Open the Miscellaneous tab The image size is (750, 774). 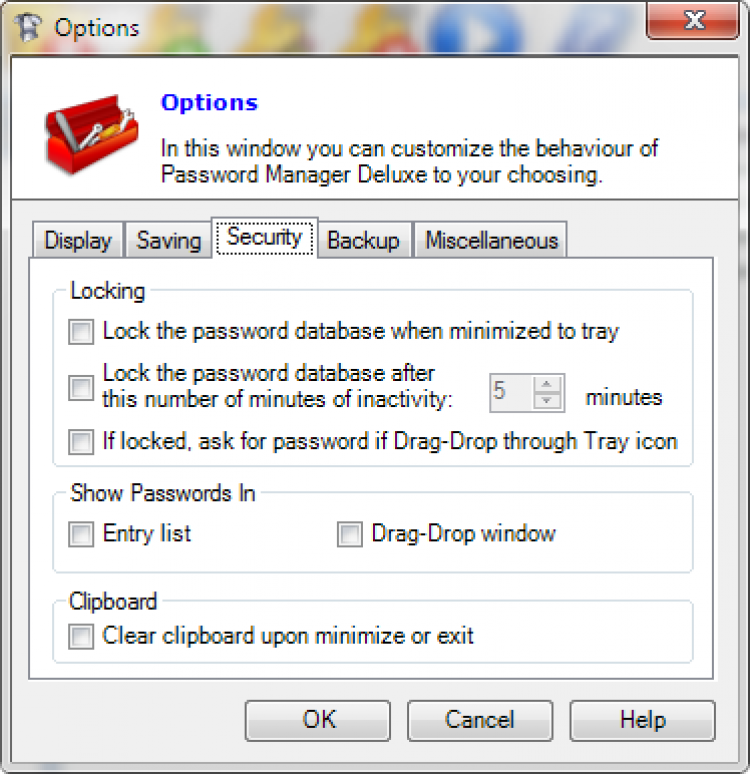(x=491, y=241)
